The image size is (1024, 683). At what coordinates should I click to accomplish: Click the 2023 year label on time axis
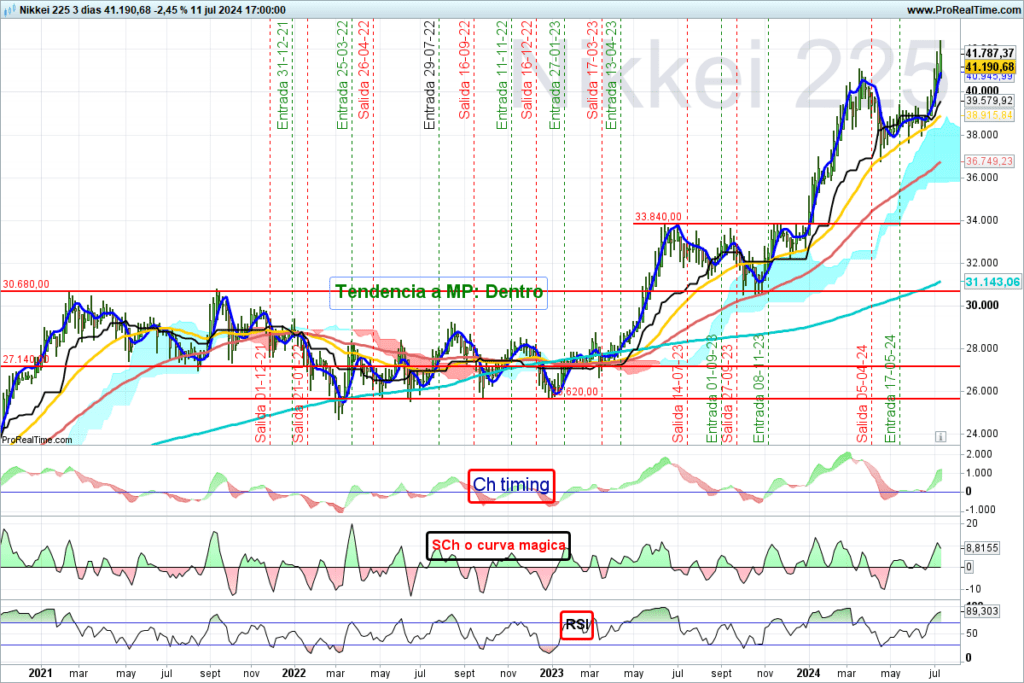coord(551,673)
